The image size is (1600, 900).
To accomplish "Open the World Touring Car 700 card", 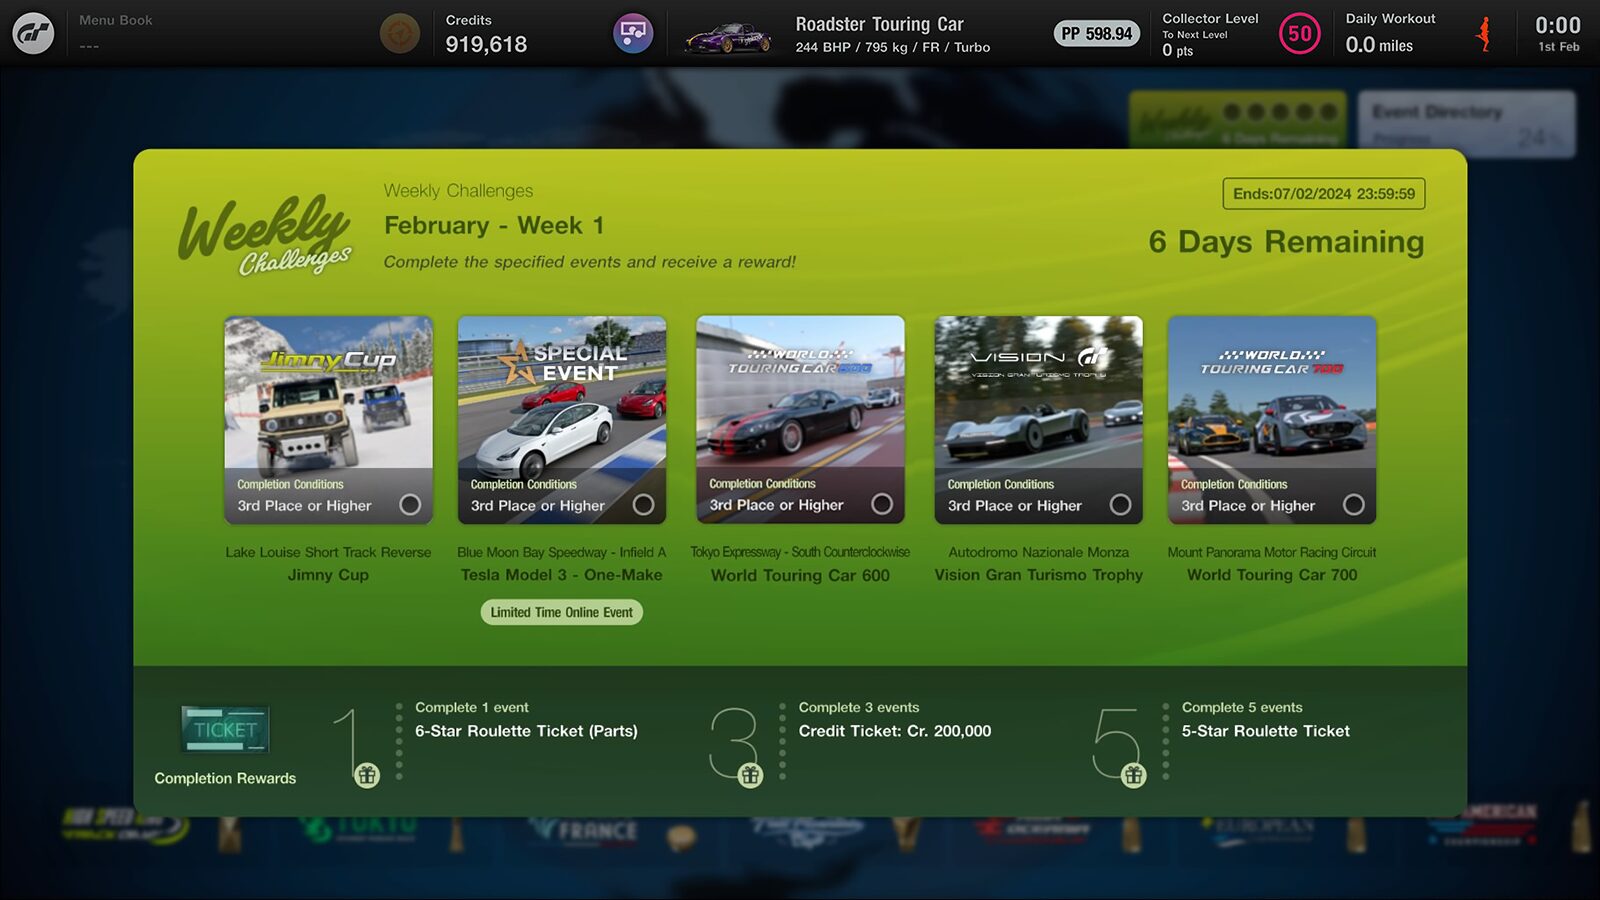I will tap(1272, 420).
